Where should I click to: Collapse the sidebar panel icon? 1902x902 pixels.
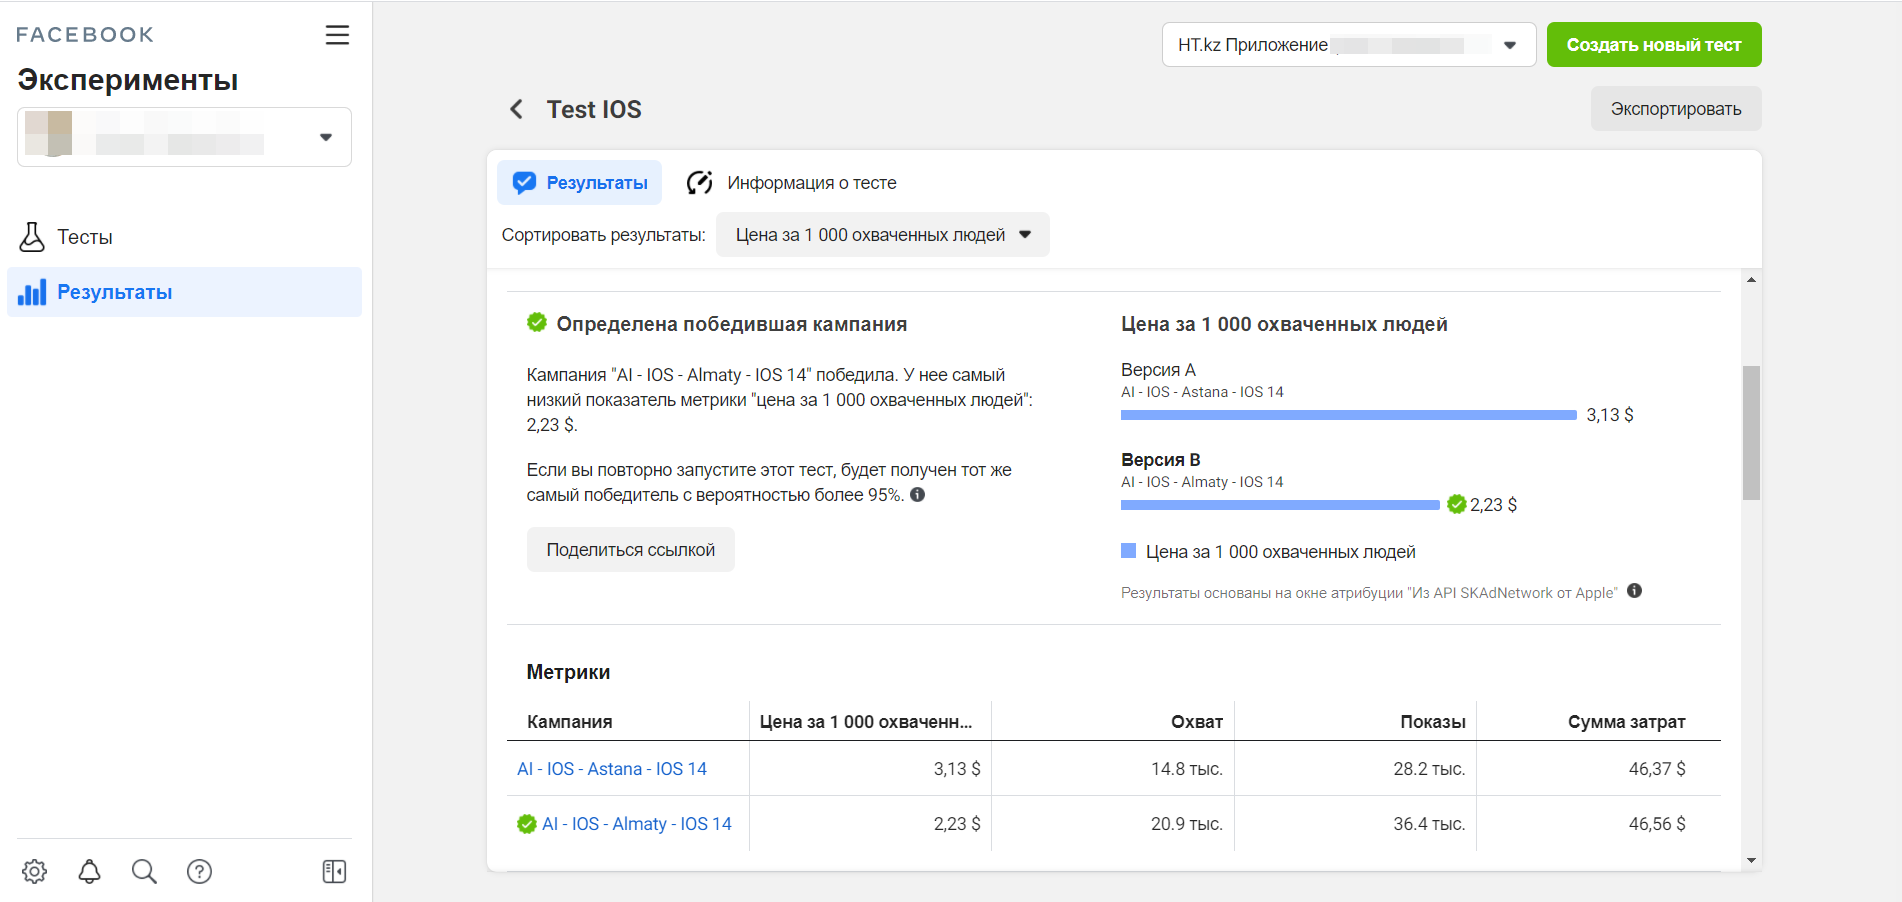334,871
